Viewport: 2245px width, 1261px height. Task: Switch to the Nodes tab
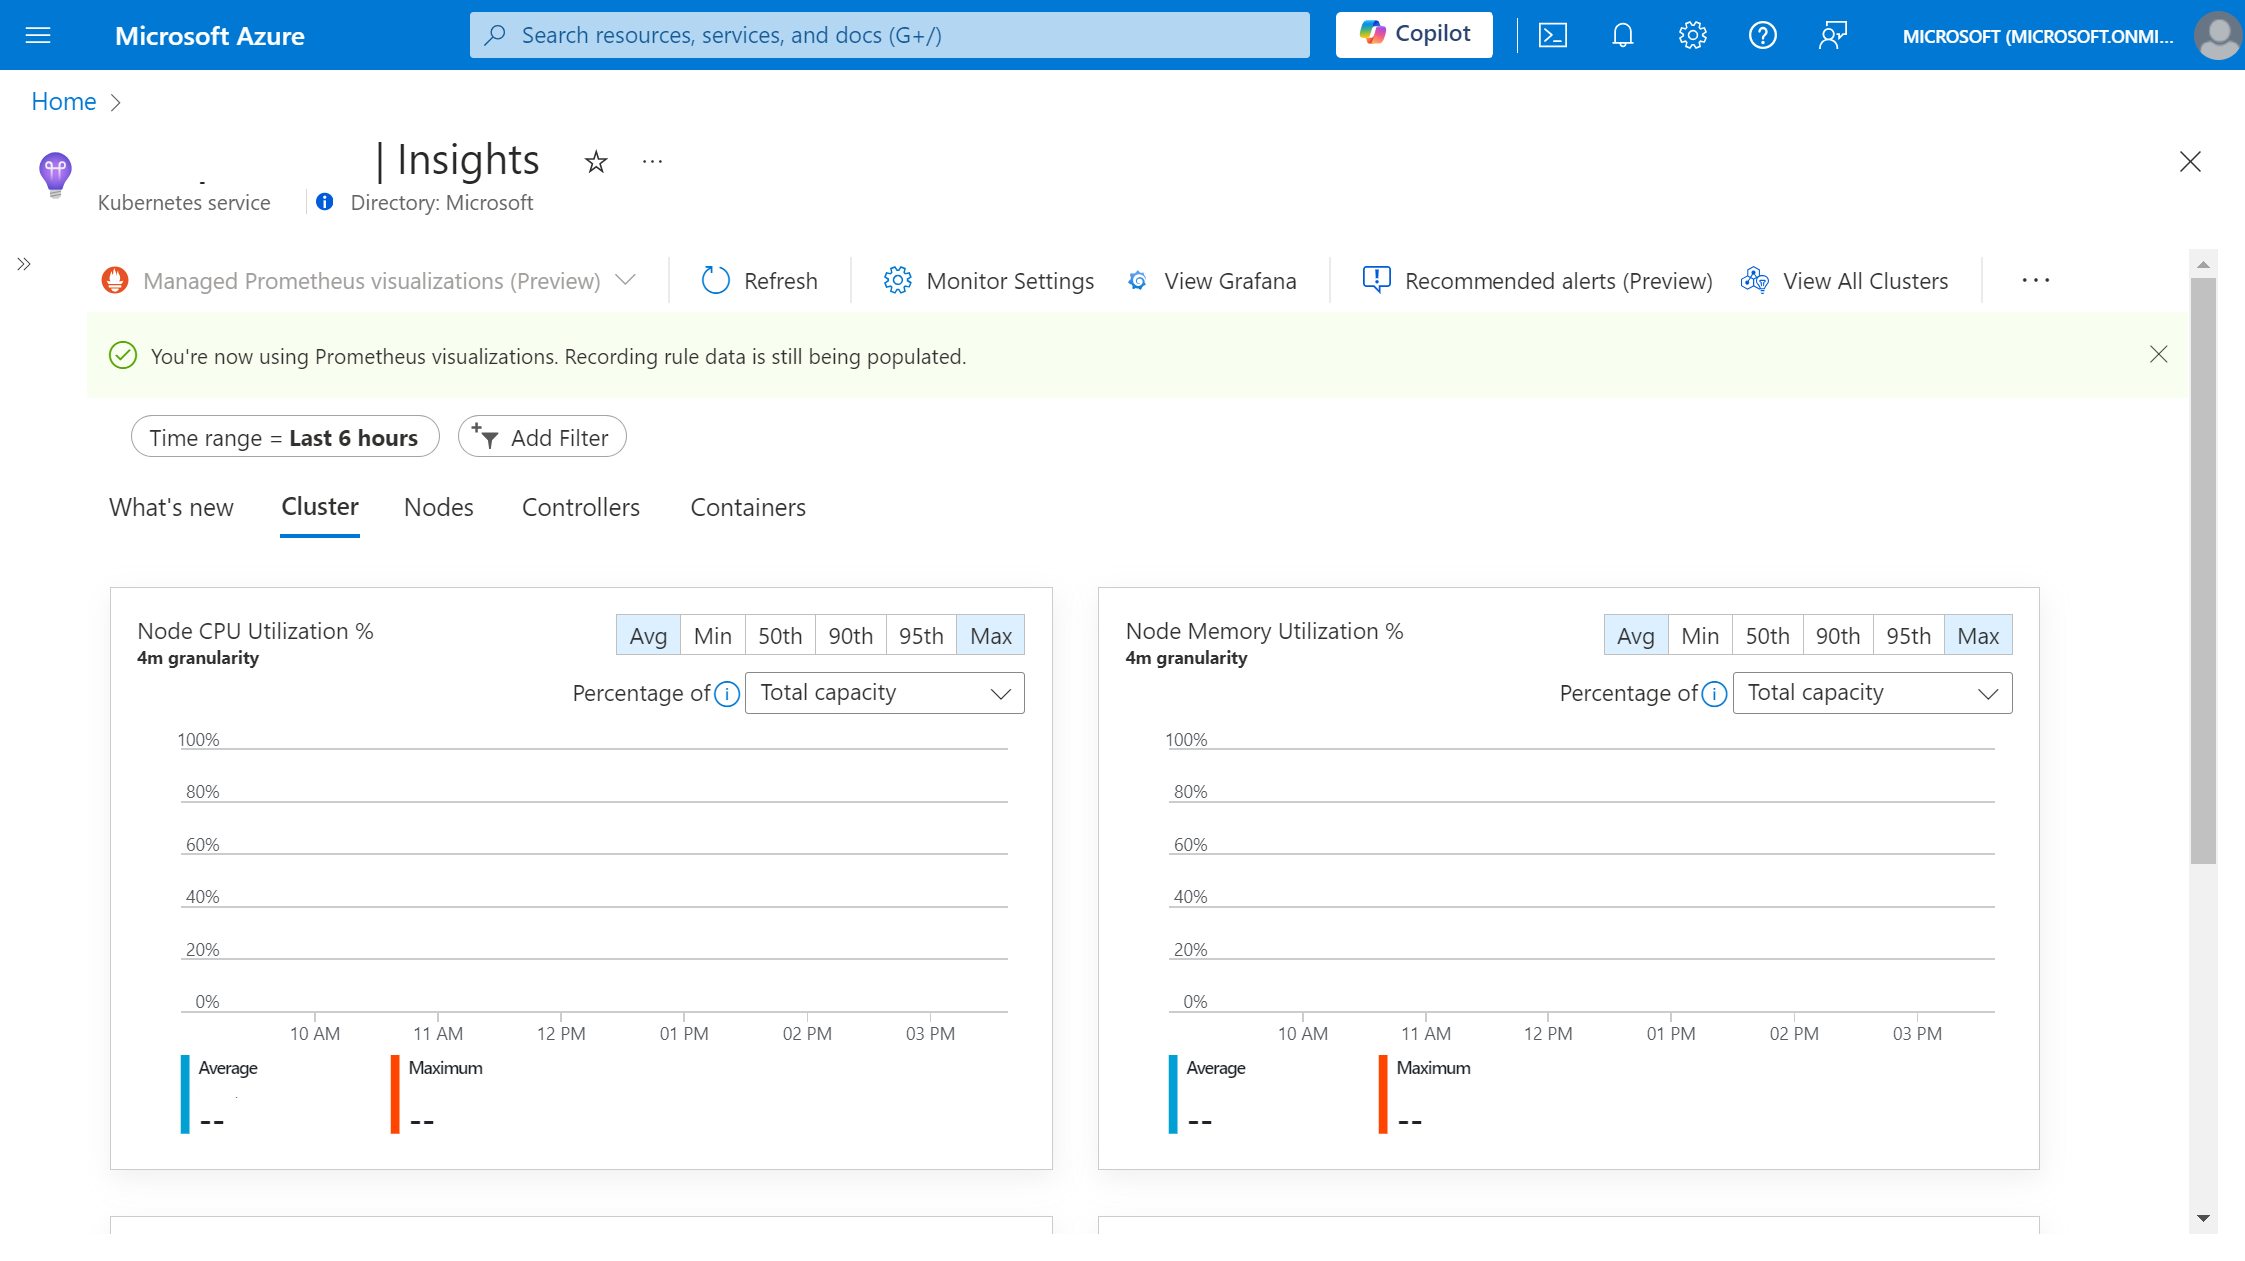coord(438,507)
